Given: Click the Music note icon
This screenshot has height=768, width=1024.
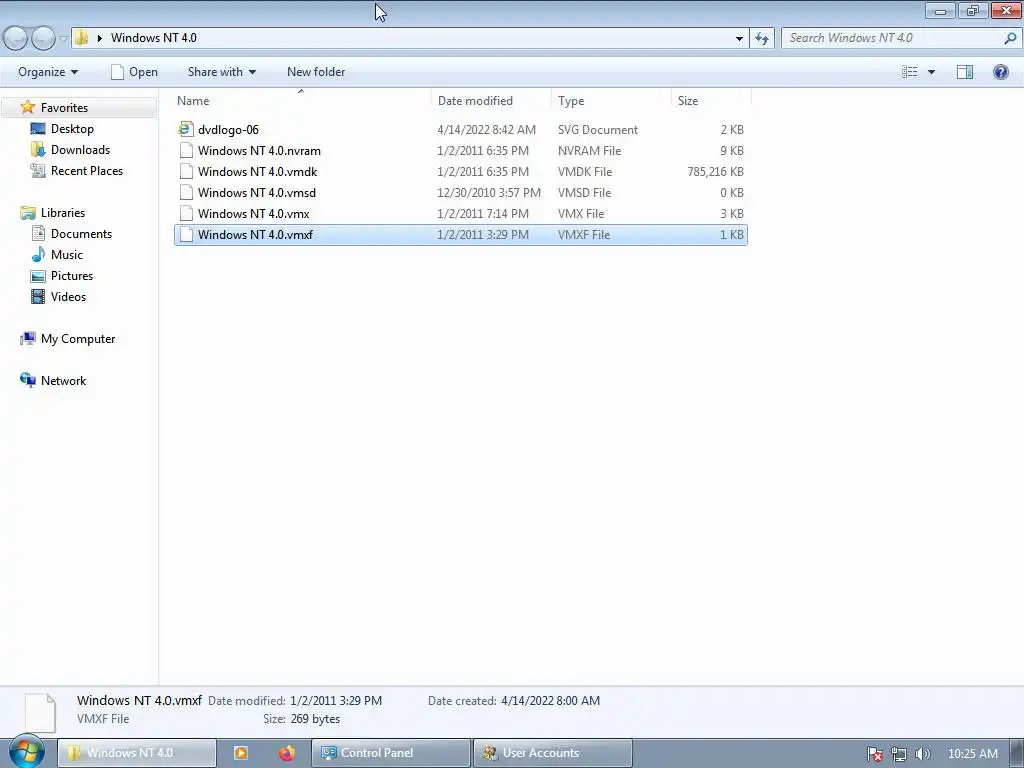Looking at the screenshot, I should [38, 254].
